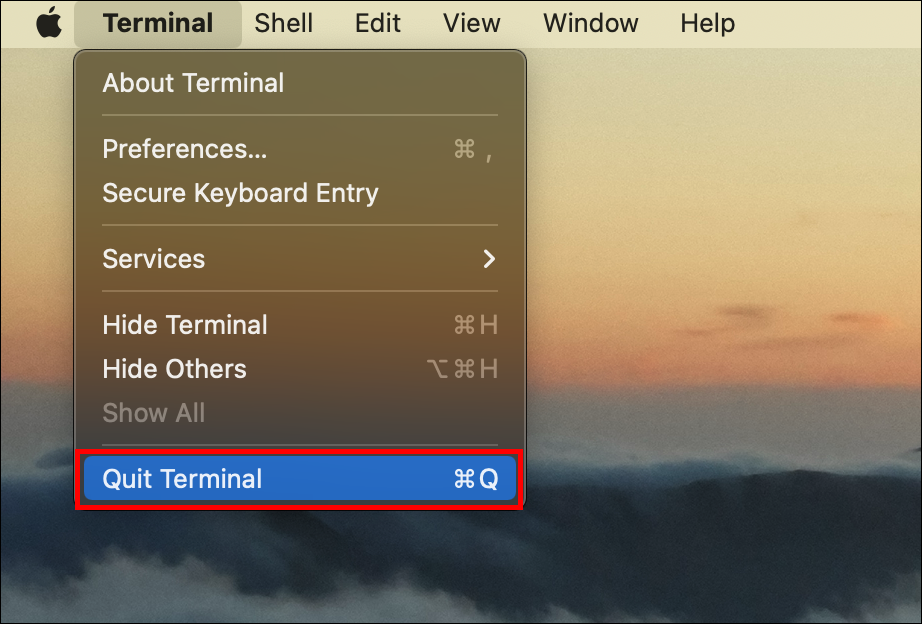The image size is (922, 624).
Task: Open the Edit menu
Action: 378,23
